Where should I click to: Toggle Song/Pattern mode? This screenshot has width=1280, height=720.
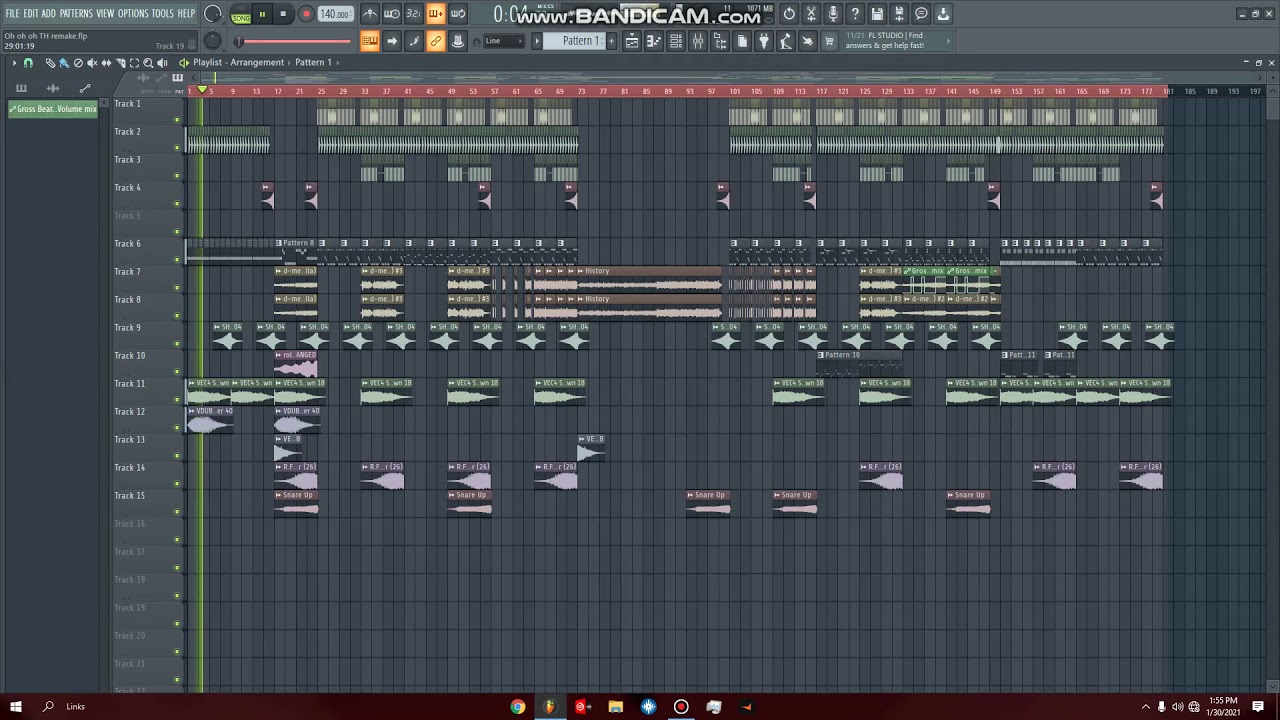tap(241, 14)
